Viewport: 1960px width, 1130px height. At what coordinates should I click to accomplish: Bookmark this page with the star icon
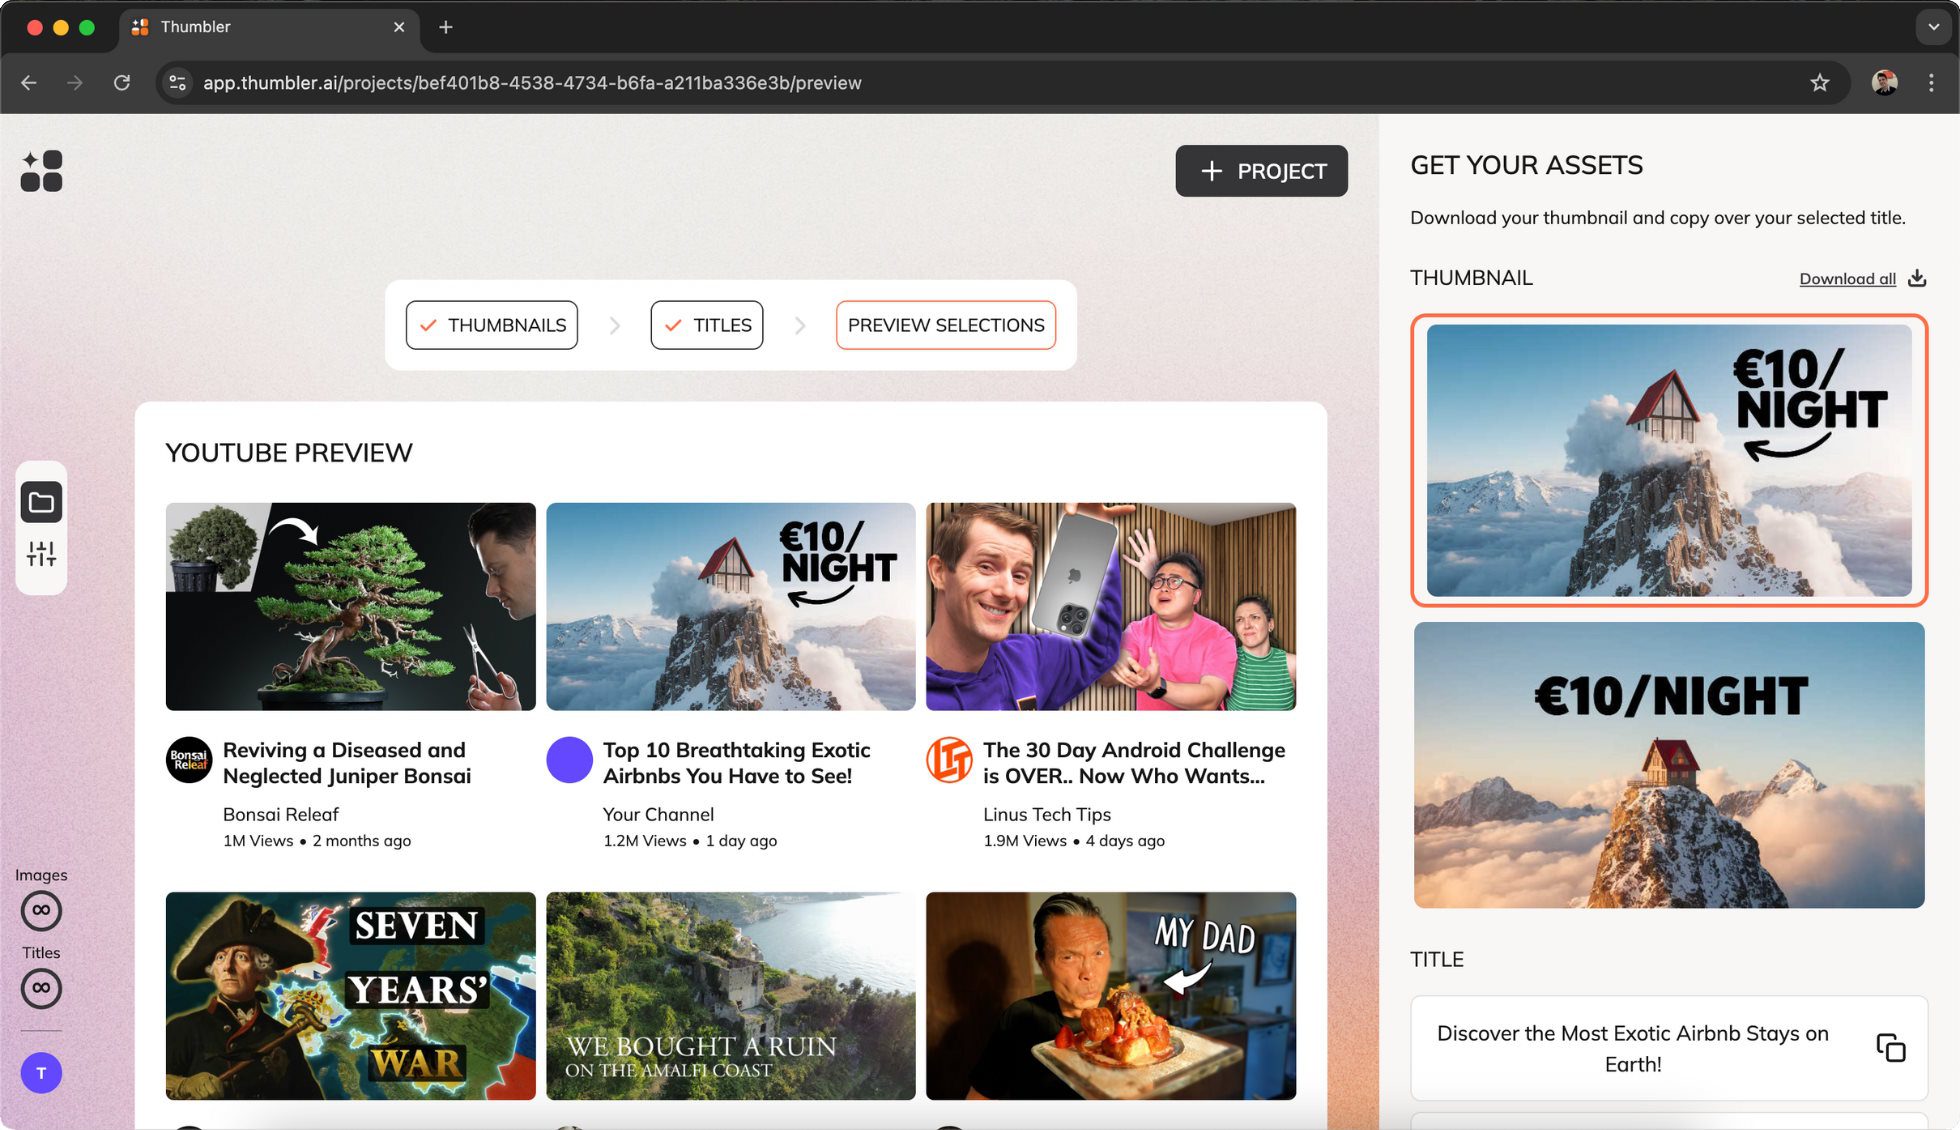coord(1819,83)
